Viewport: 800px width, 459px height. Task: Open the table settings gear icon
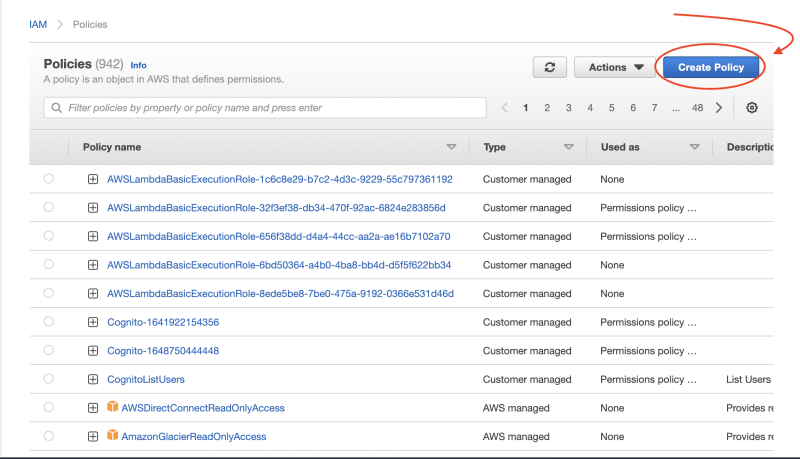click(752, 108)
